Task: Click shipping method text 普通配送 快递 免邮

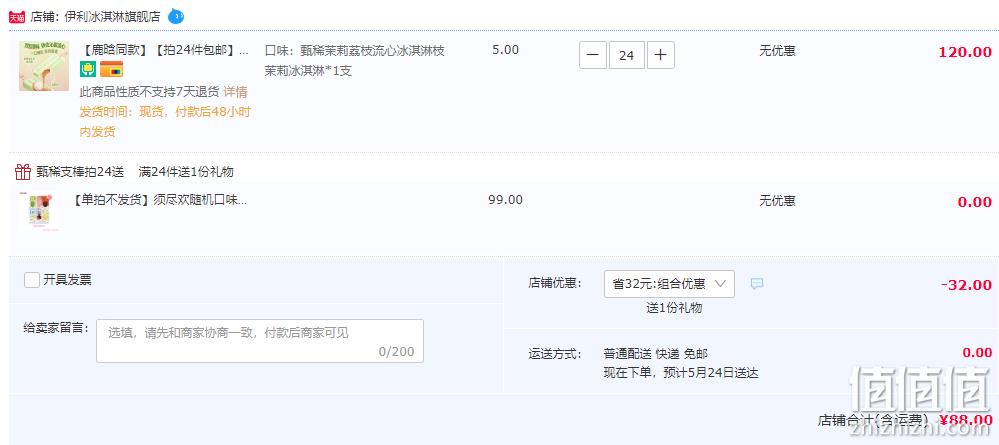Action: [656, 354]
